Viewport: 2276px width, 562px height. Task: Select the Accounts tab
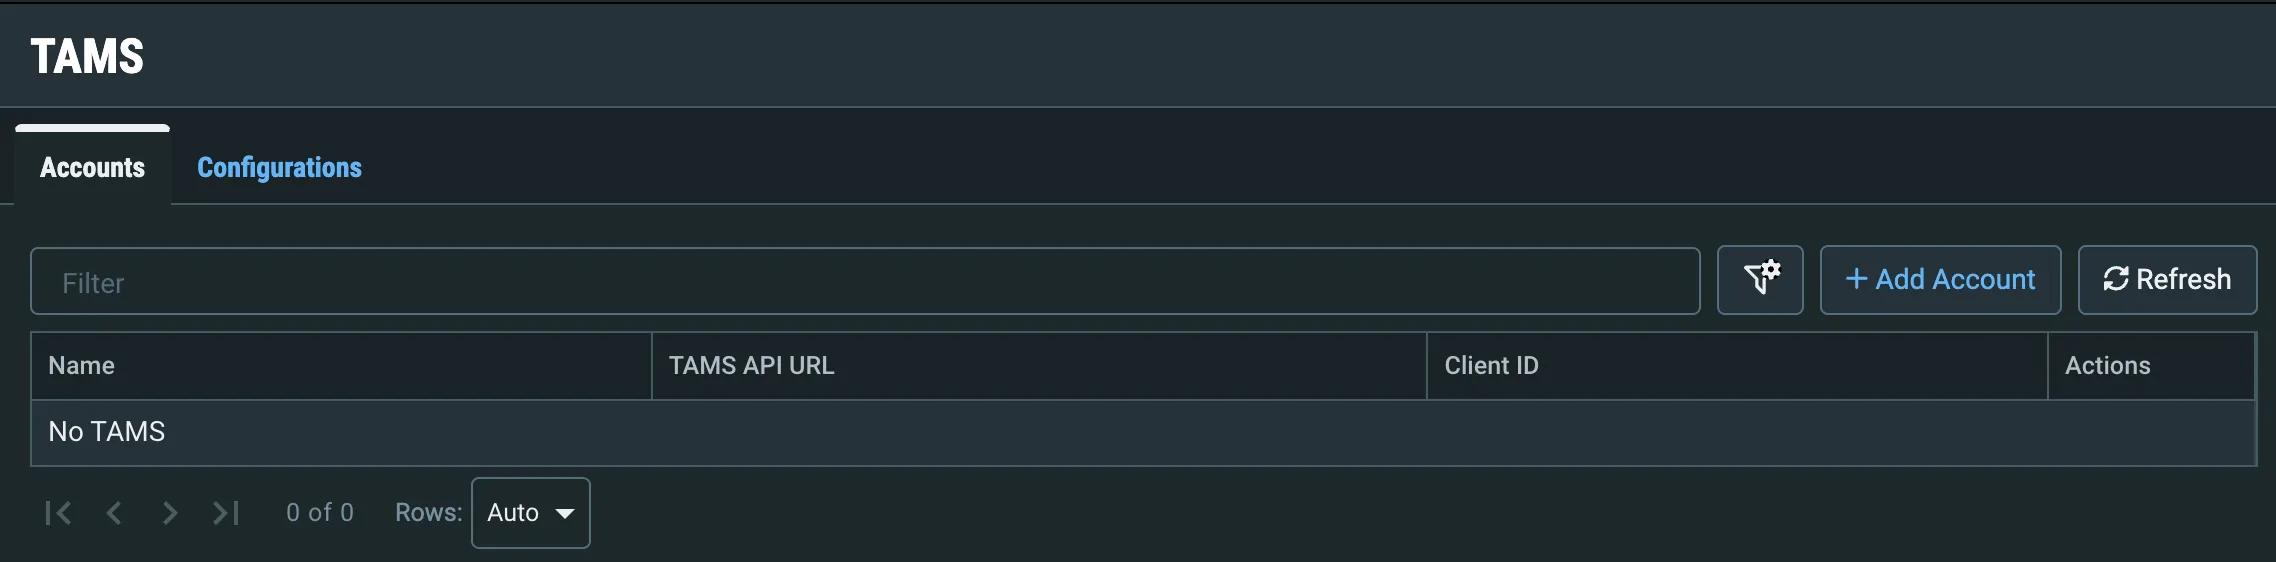tap(92, 167)
